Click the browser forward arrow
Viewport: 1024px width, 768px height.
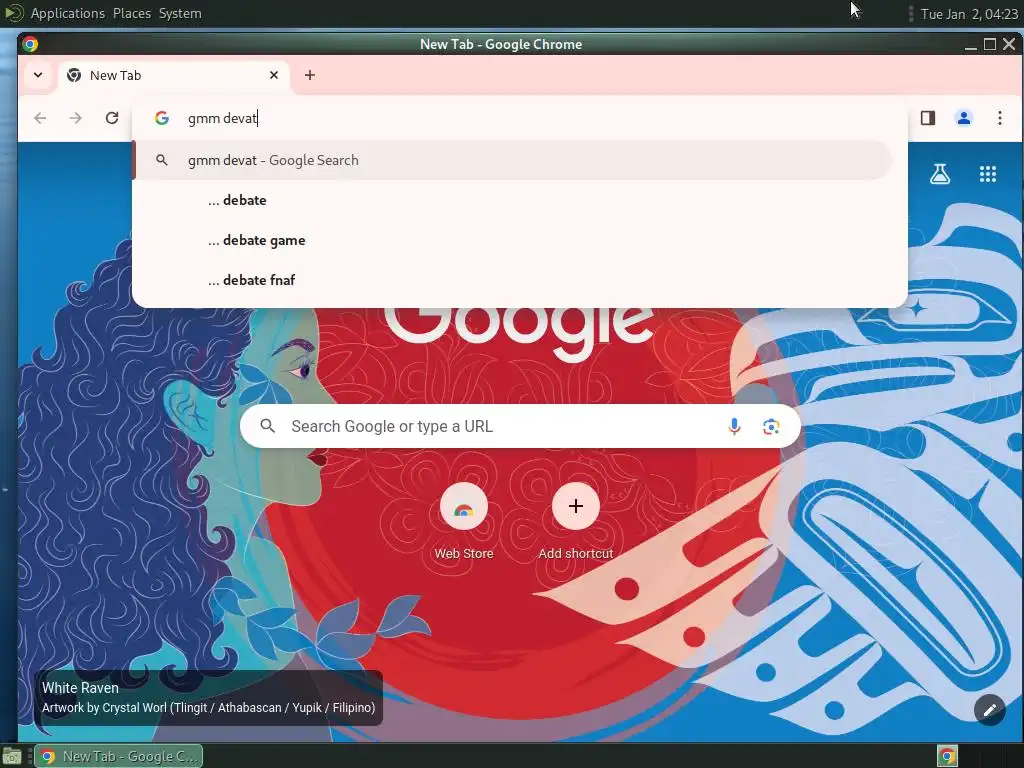[x=76, y=118]
